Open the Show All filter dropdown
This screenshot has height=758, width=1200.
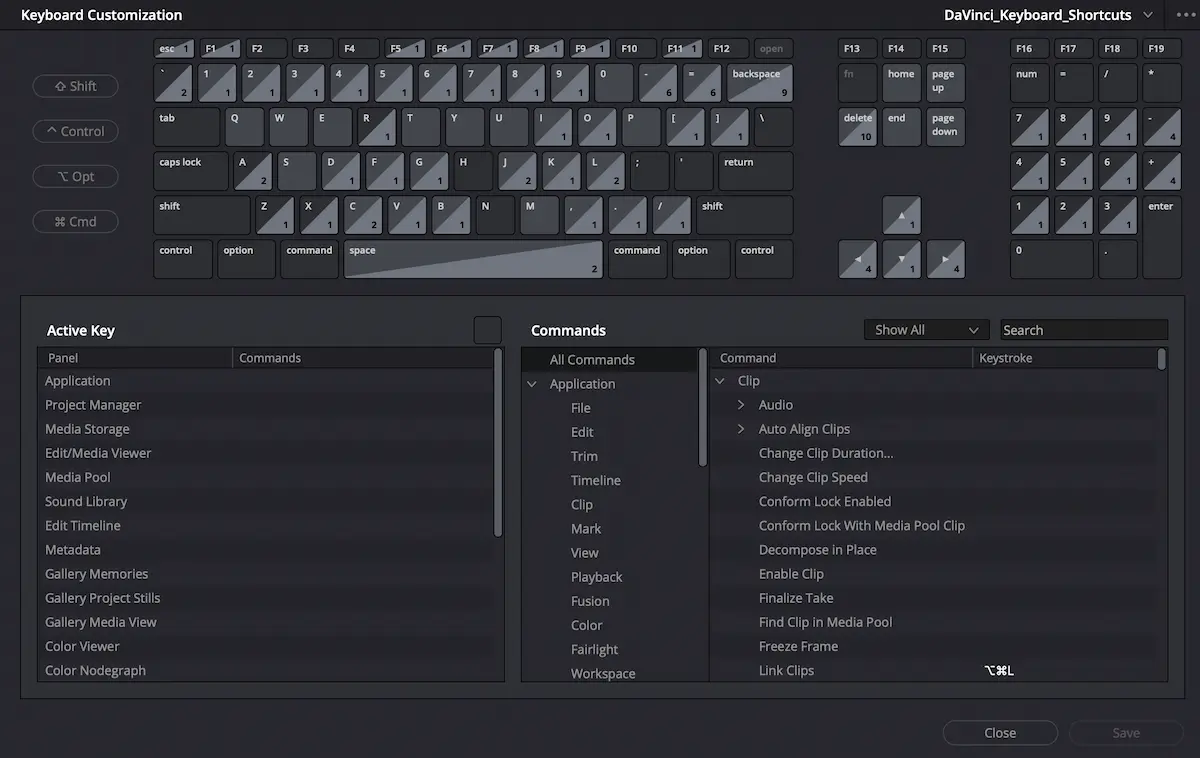click(x=926, y=329)
